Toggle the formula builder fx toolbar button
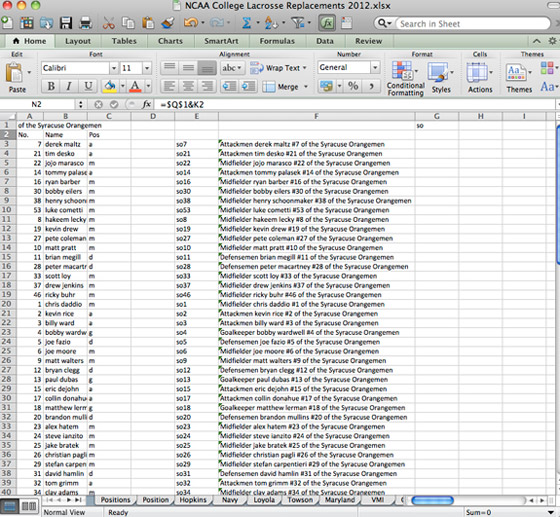The width and height of the screenshot is (560, 517). 327,23
